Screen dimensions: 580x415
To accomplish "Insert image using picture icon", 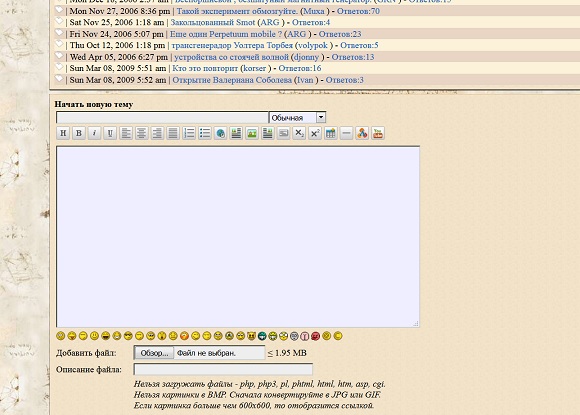I will tap(252, 133).
